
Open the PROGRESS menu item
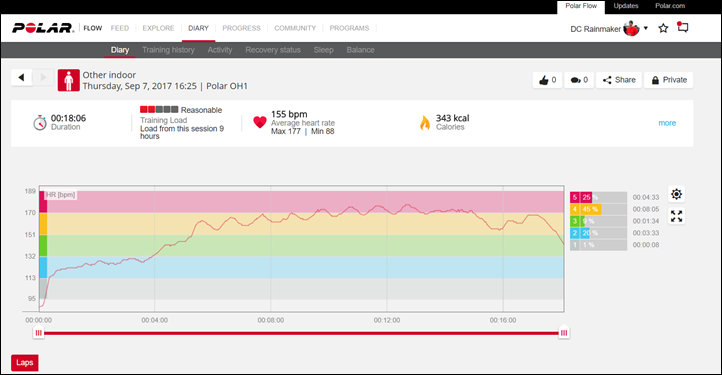pos(241,28)
